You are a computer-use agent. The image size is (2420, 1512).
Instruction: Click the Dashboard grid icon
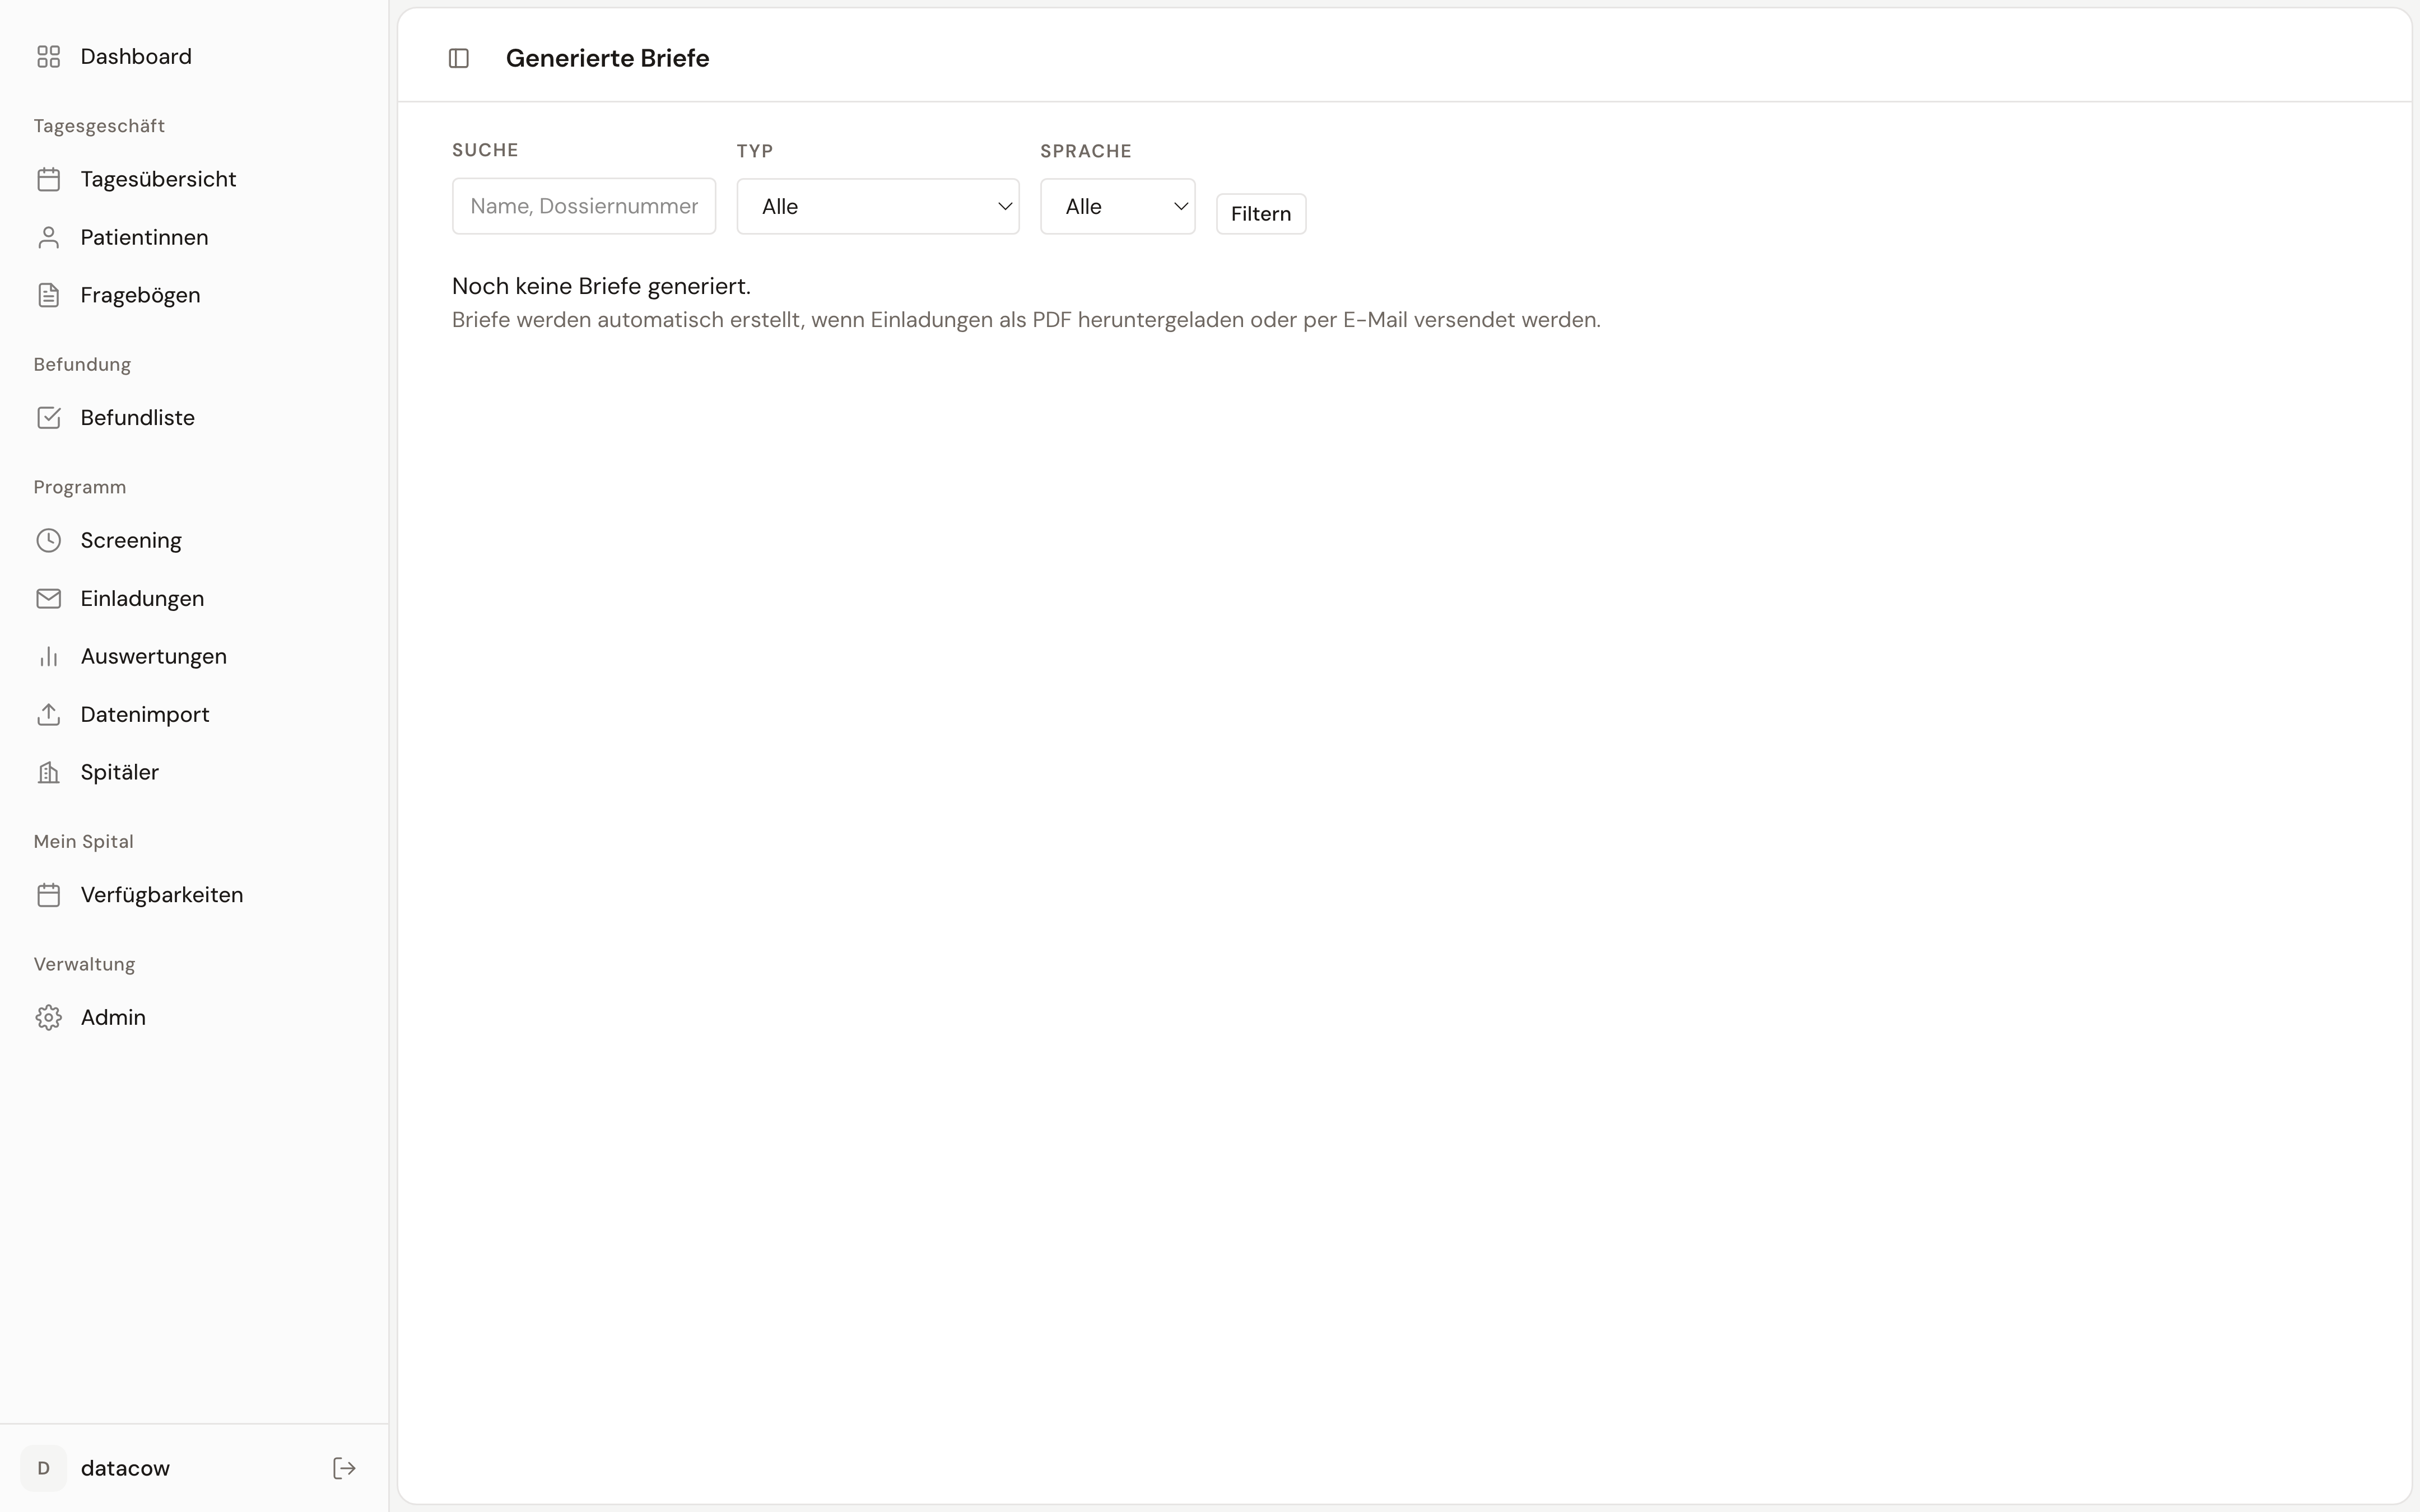[x=48, y=57]
